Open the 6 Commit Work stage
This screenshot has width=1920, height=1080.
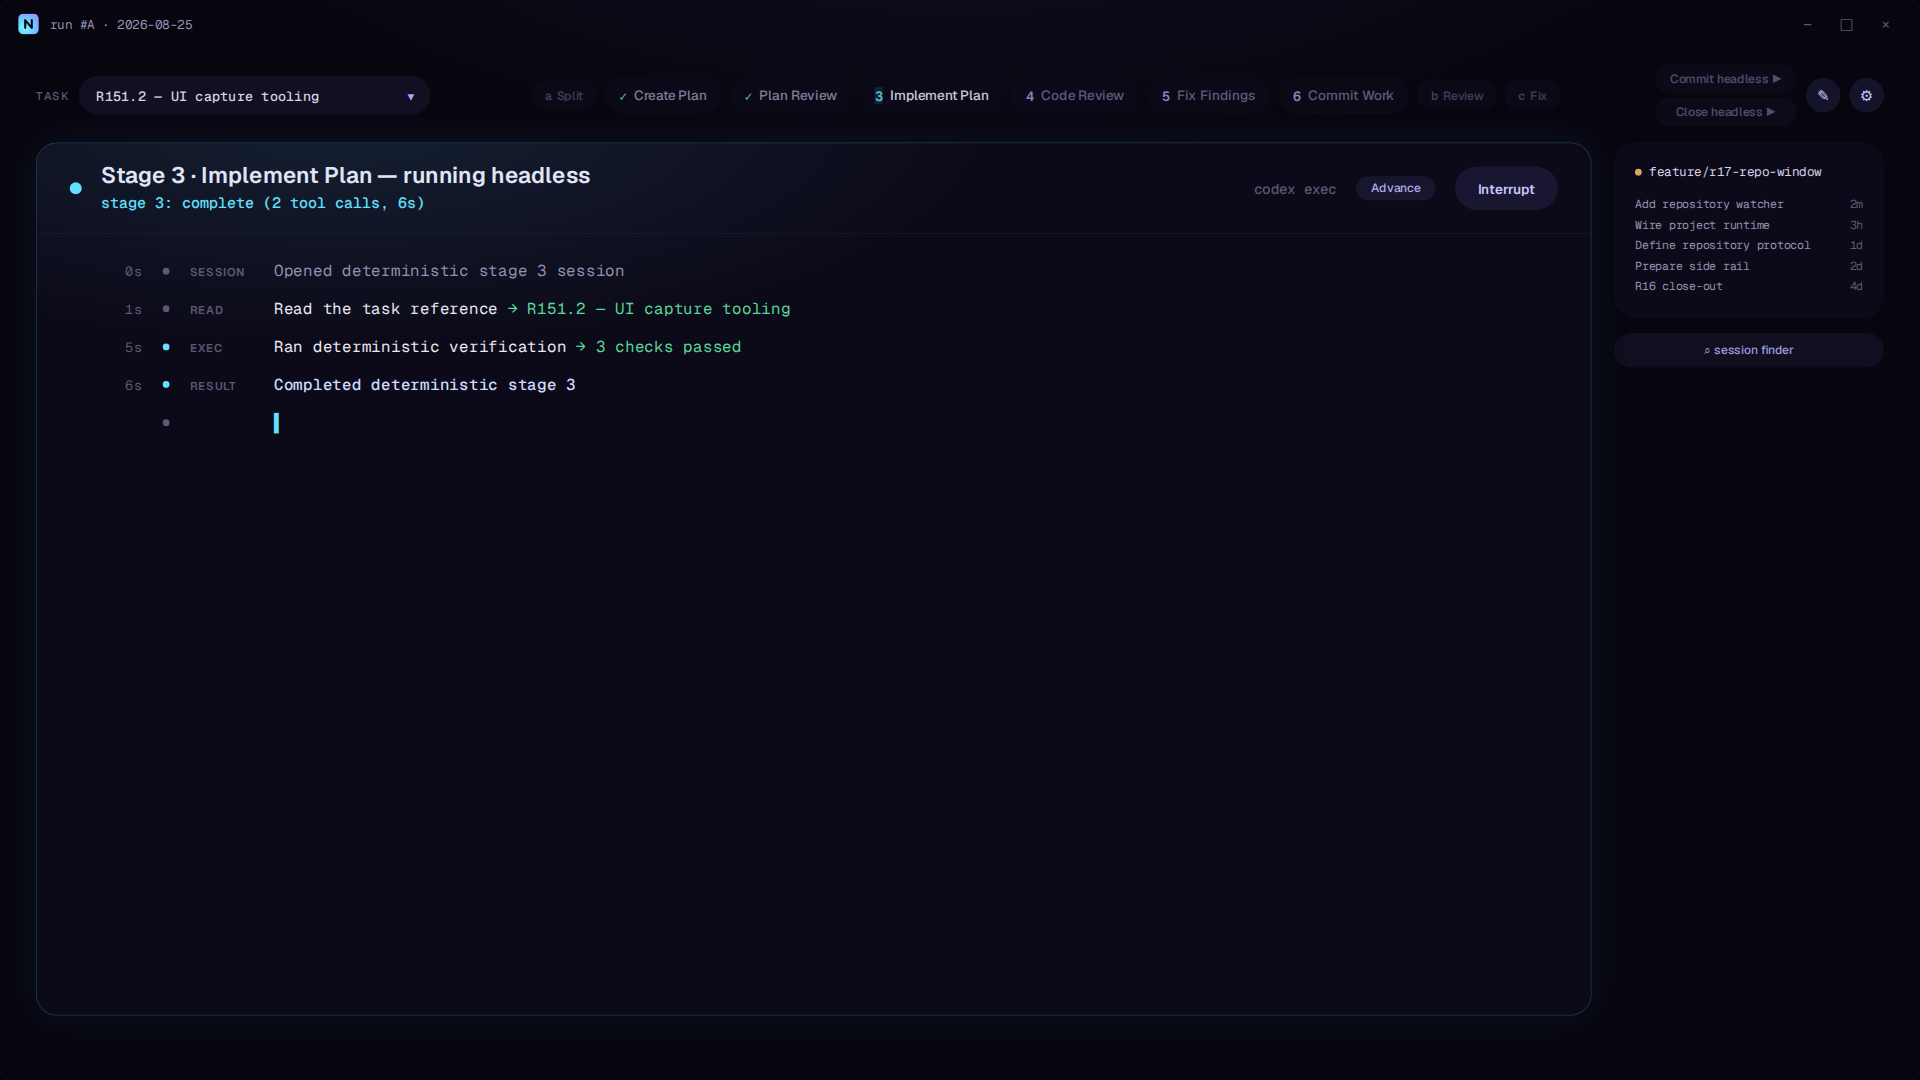coord(1343,96)
